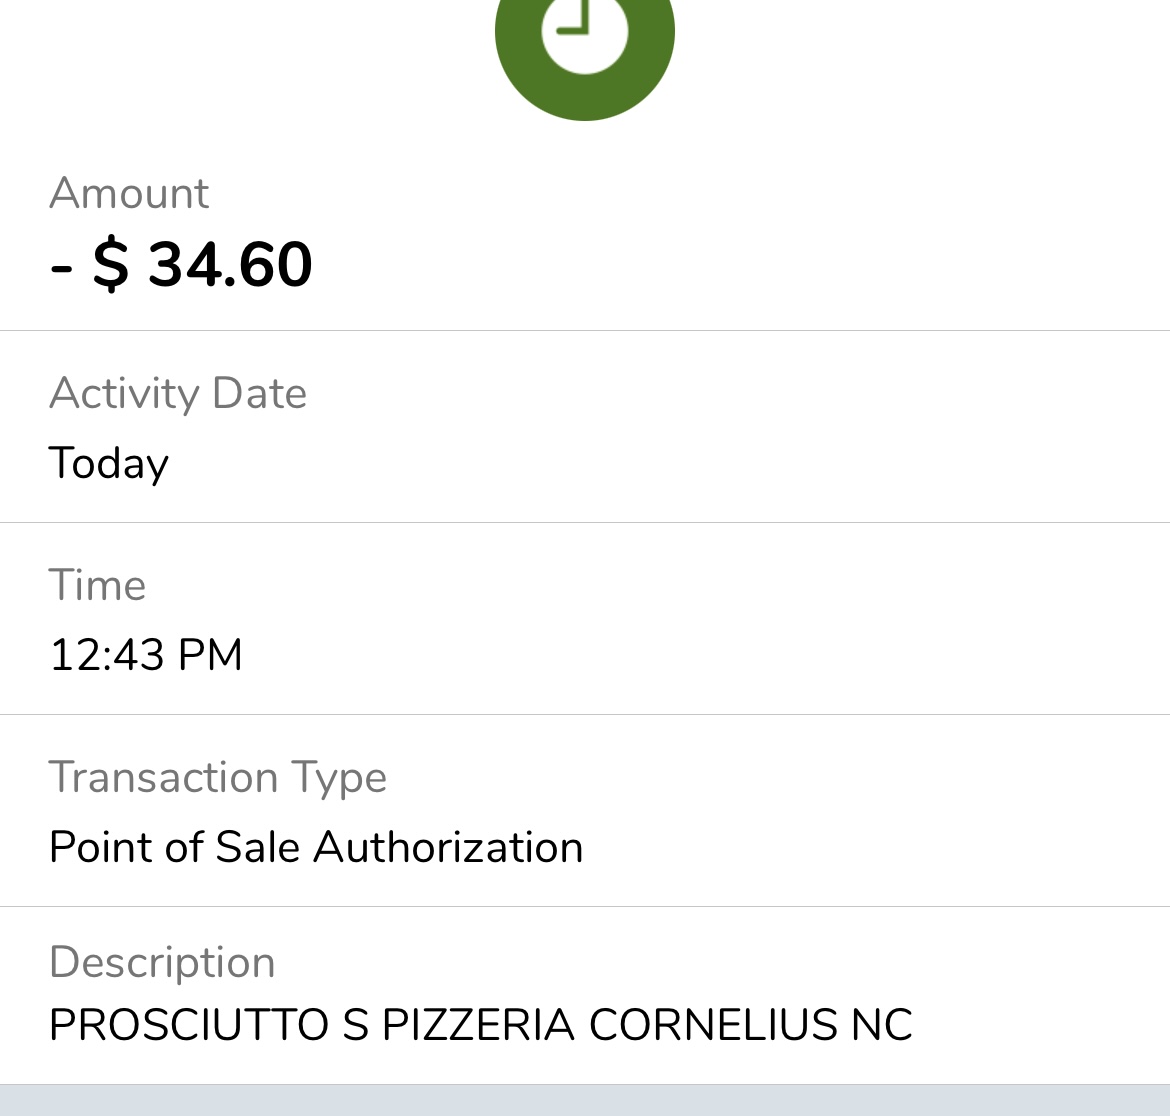Select the 12:43 time value
Image resolution: width=1170 pixels, height=1116 pixels.
pos(106,656)
